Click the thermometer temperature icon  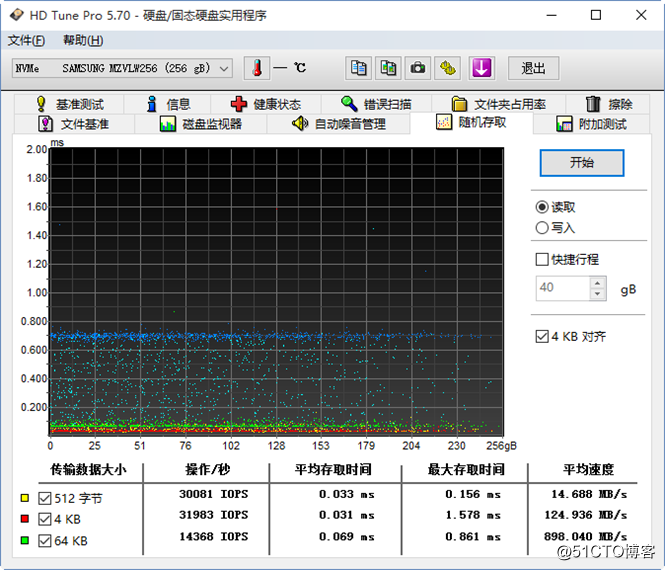click(x=257, y=68)
